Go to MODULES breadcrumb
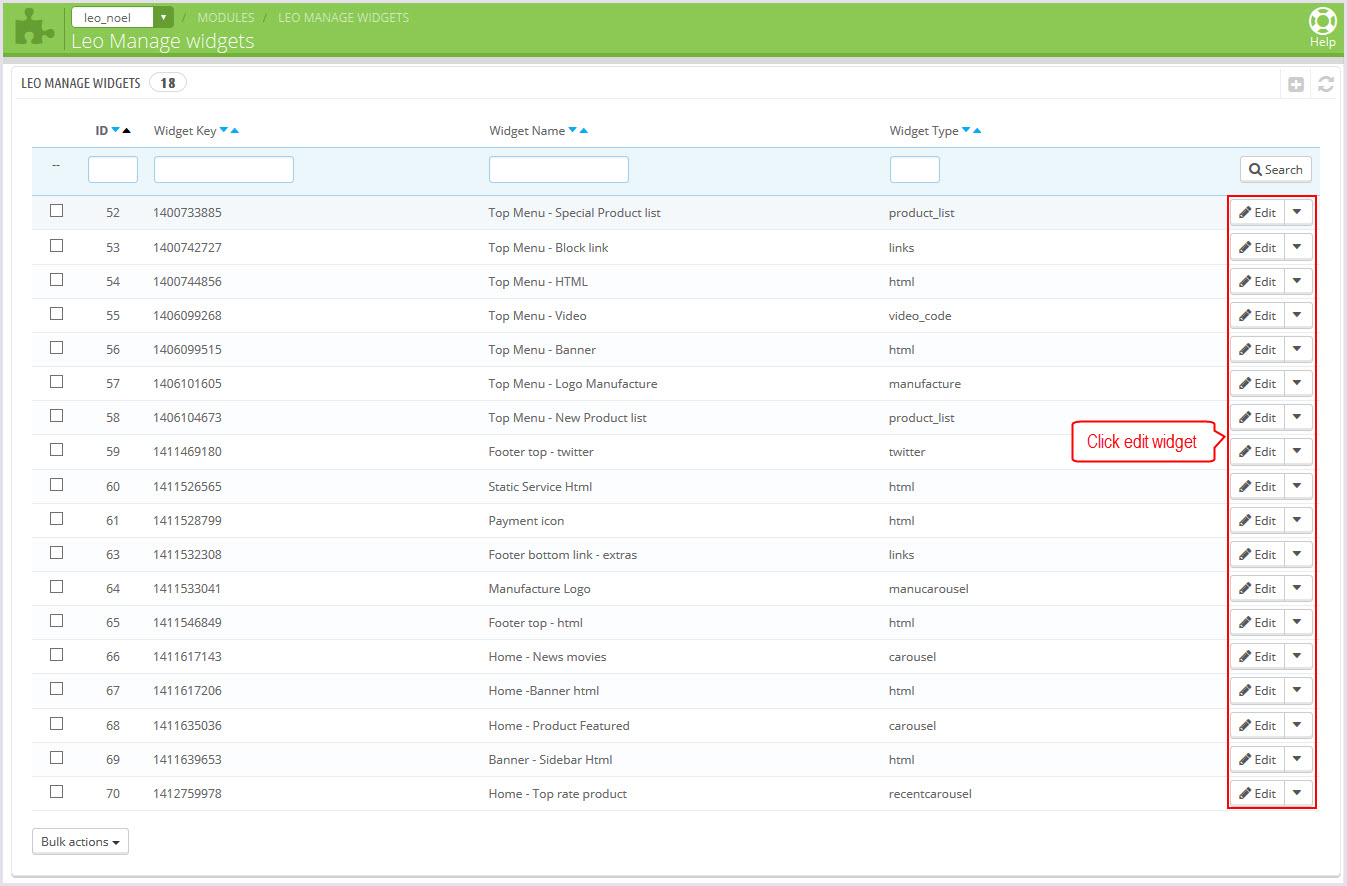The height and width of the screenshot is (886, 1347). (x=225, y=18)
